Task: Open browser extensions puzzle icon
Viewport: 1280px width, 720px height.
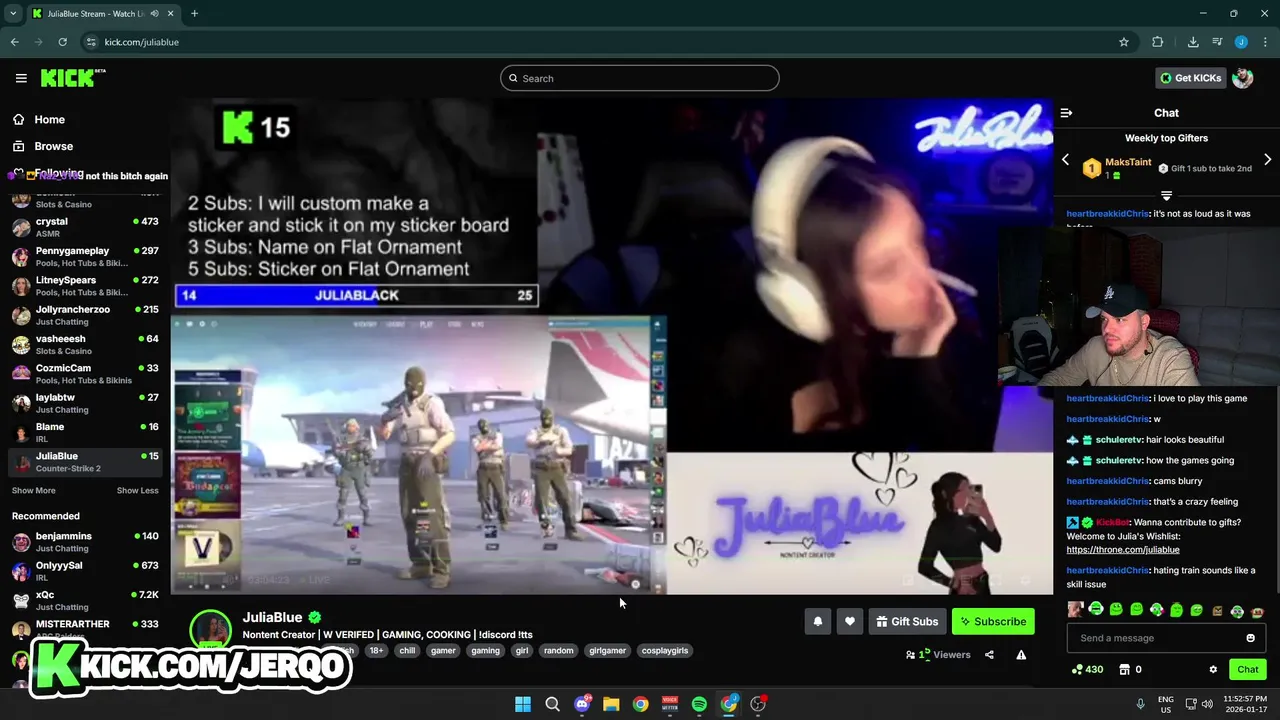Action: coord(1158,42)
